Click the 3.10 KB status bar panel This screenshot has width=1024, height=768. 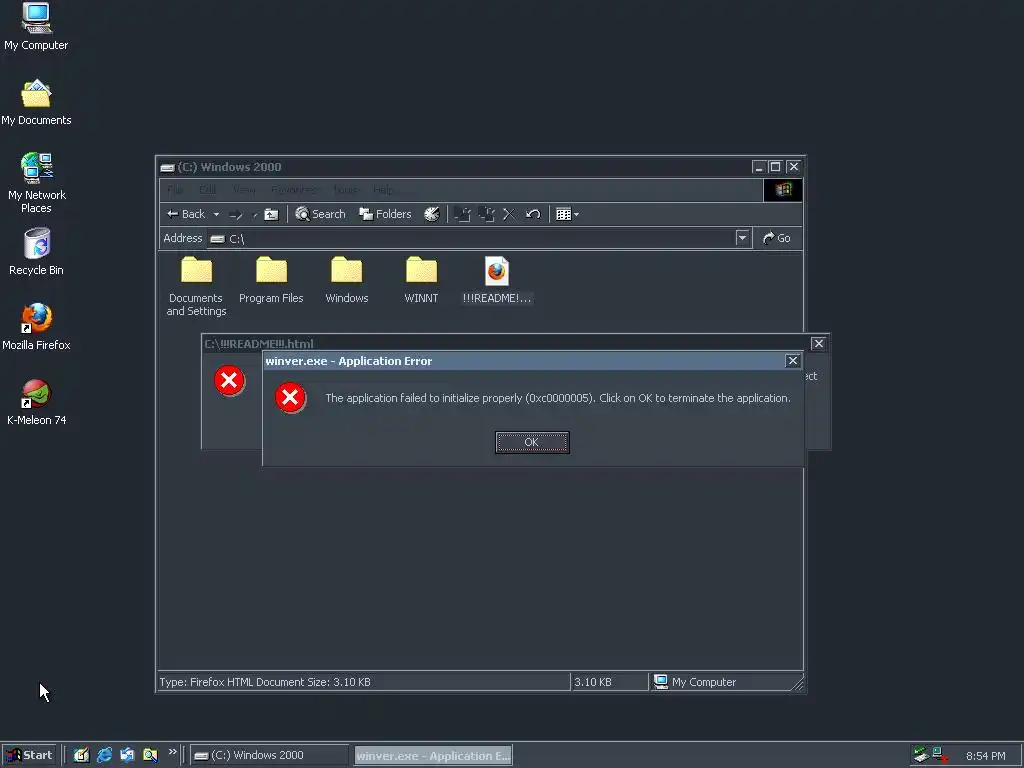point(609,682)
